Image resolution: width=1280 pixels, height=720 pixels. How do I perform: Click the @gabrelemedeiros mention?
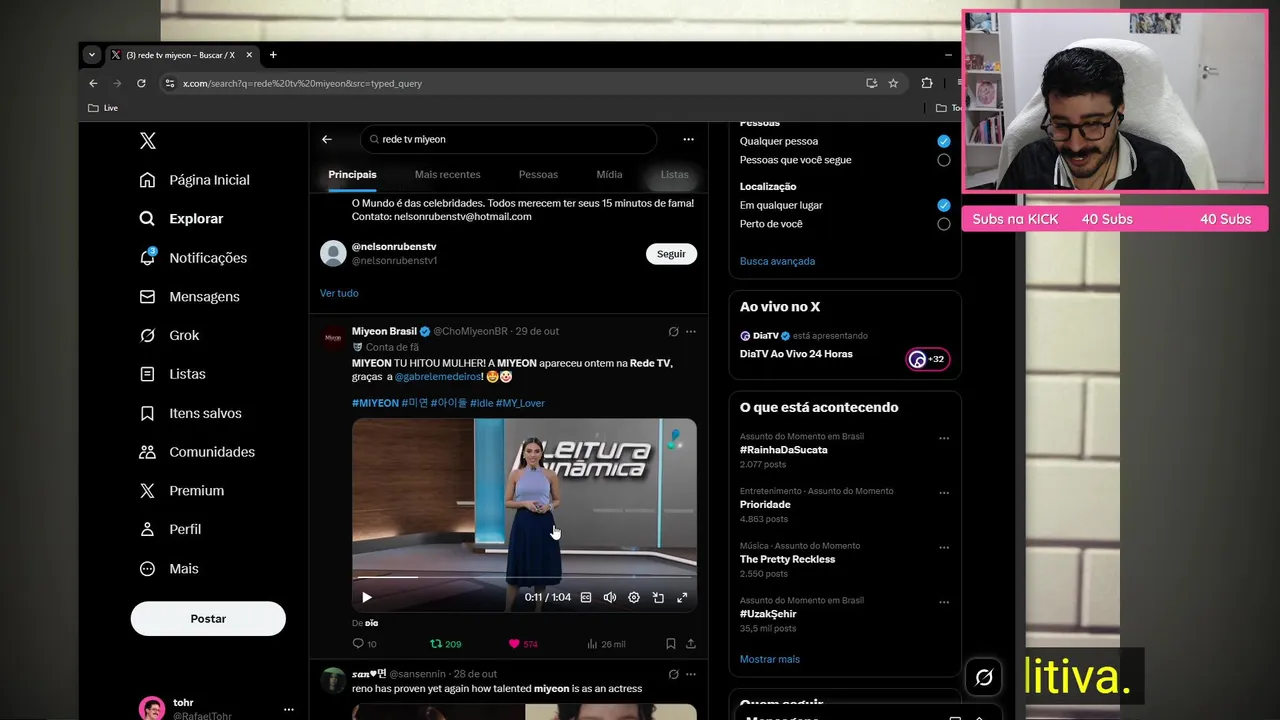438,377
